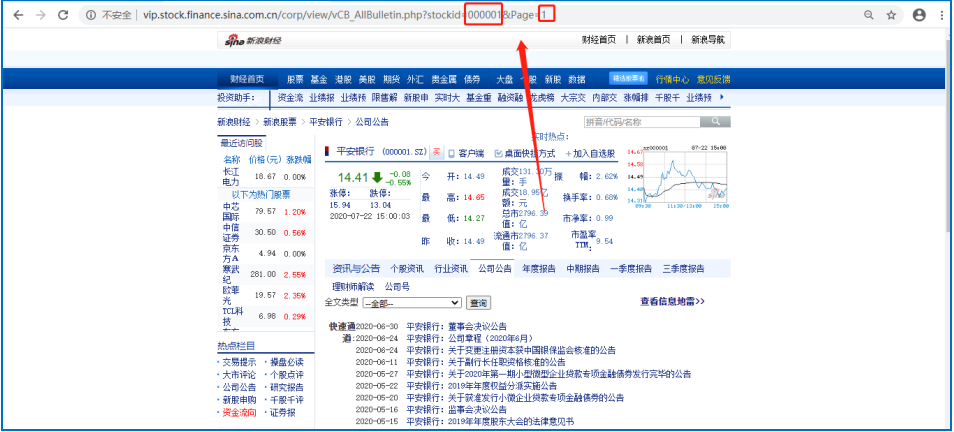Click 资金流向 in 热点栏目
The height and width of the screenshot is (432, 954).
tap(239, 413)
